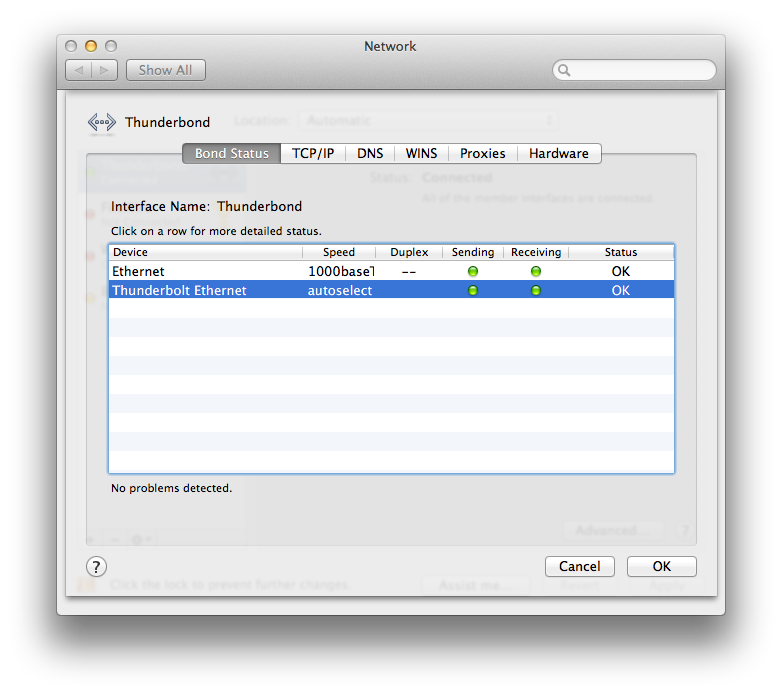This screenshot has height=694, width=782.
Task: Click the OK status of Ethernet row
Action: (x=621, y=271)
